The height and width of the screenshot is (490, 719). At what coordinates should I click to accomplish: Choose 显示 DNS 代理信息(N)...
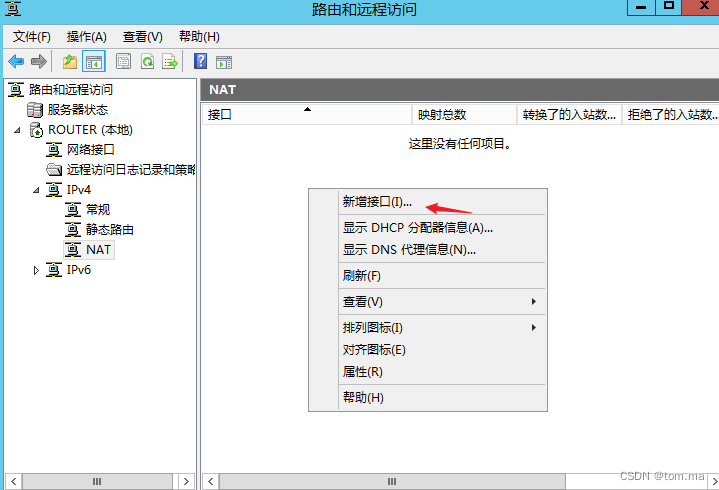427,250
